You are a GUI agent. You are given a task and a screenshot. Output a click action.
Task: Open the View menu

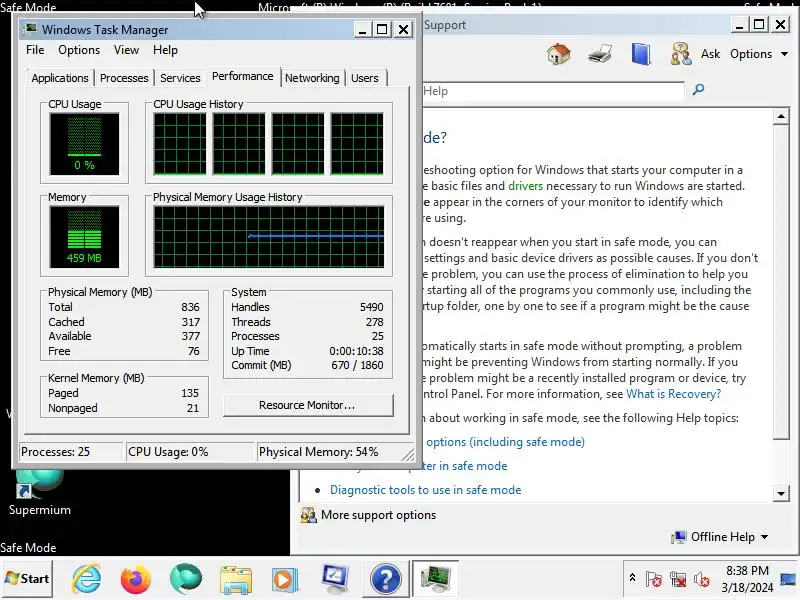[126, 50]
